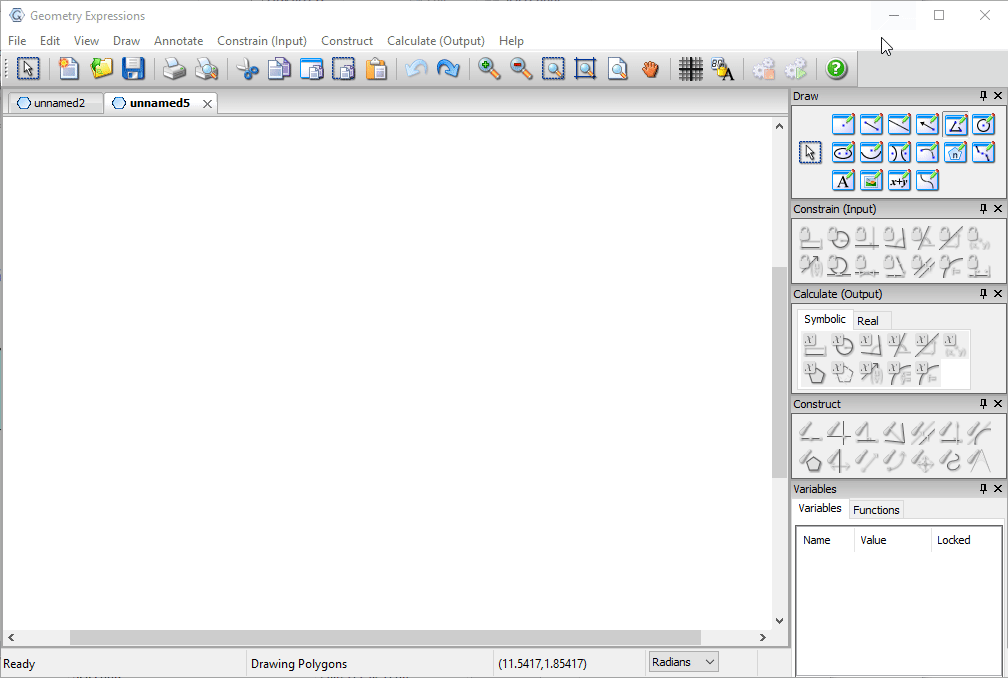The height and width of the screenshot is (678, 1008).
Task: Select the Text annotation tool in Draw panel
Action: pyautogui.click(x=843, y=181)
